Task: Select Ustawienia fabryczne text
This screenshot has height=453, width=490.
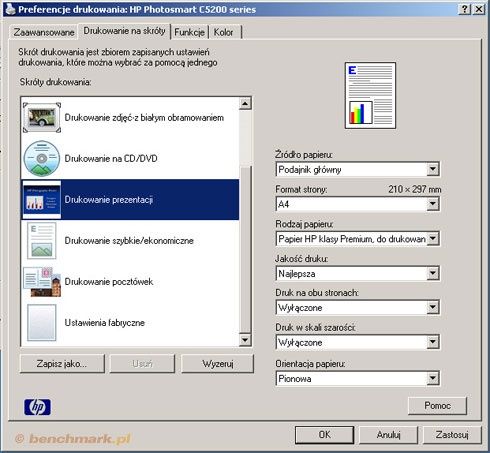Action: coord(105,323)
